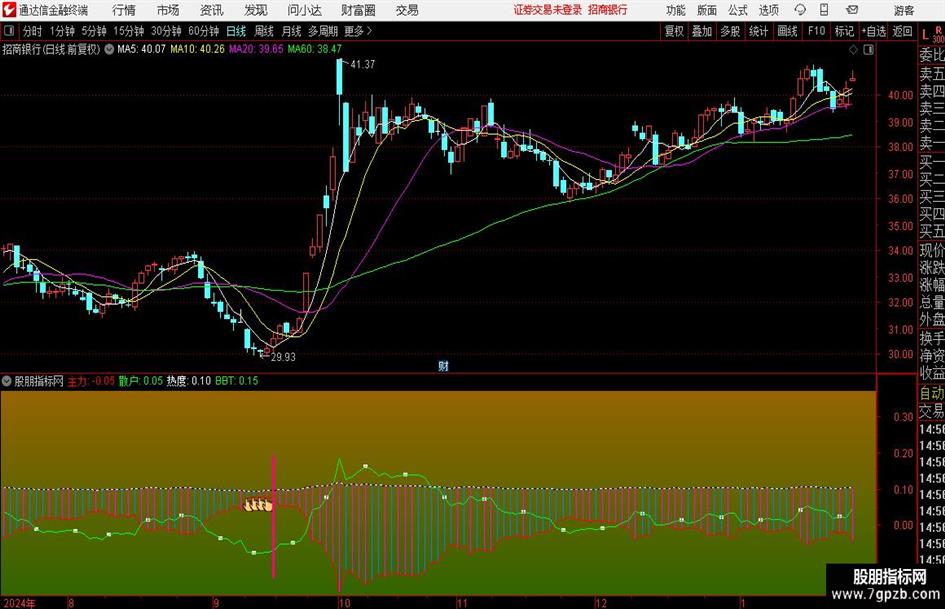Click the MA5: 40.07 label

(x=141, y=49)
